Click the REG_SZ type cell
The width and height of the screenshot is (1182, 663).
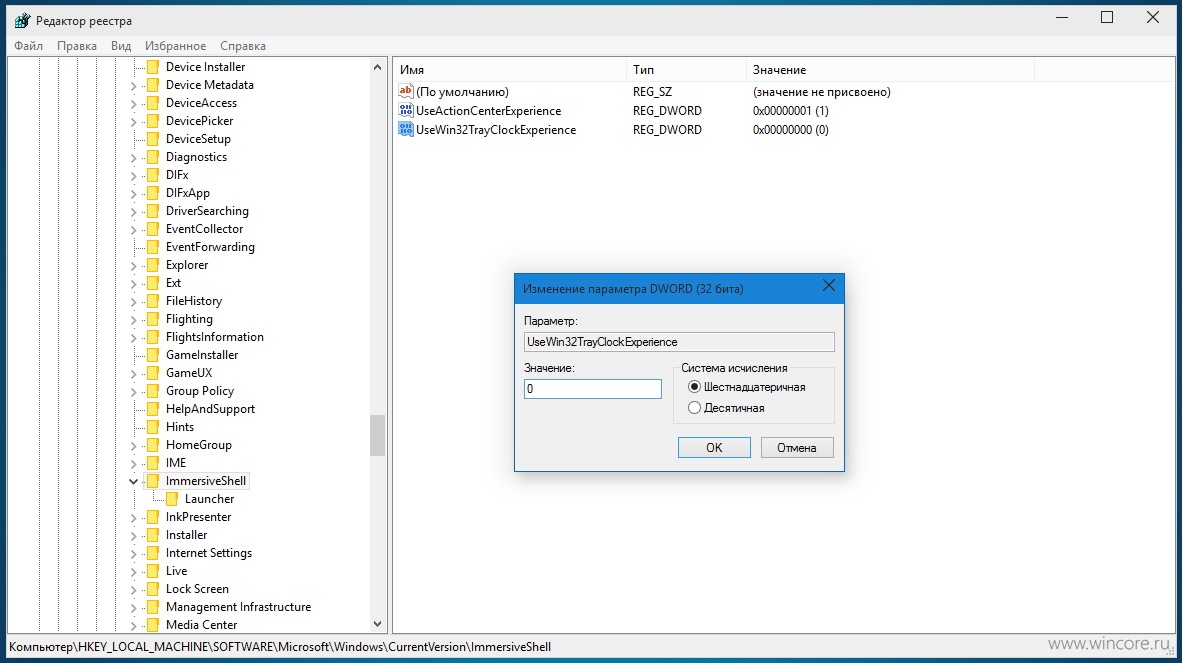click(652, 92)
